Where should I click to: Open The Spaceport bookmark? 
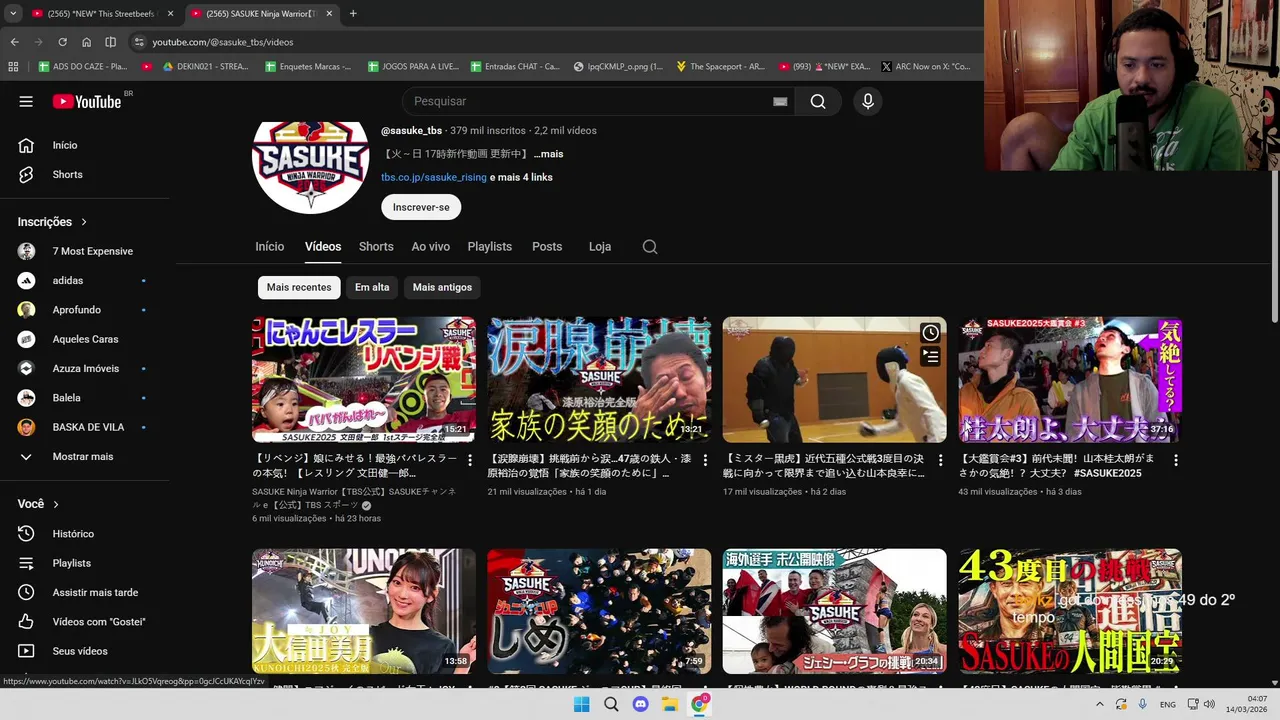click(720, 67)
